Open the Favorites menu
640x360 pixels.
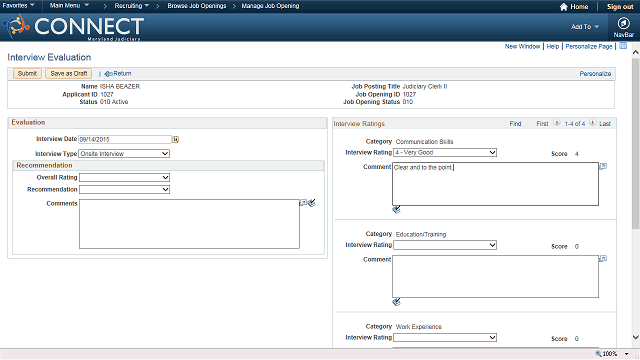(x=18, y=6)
